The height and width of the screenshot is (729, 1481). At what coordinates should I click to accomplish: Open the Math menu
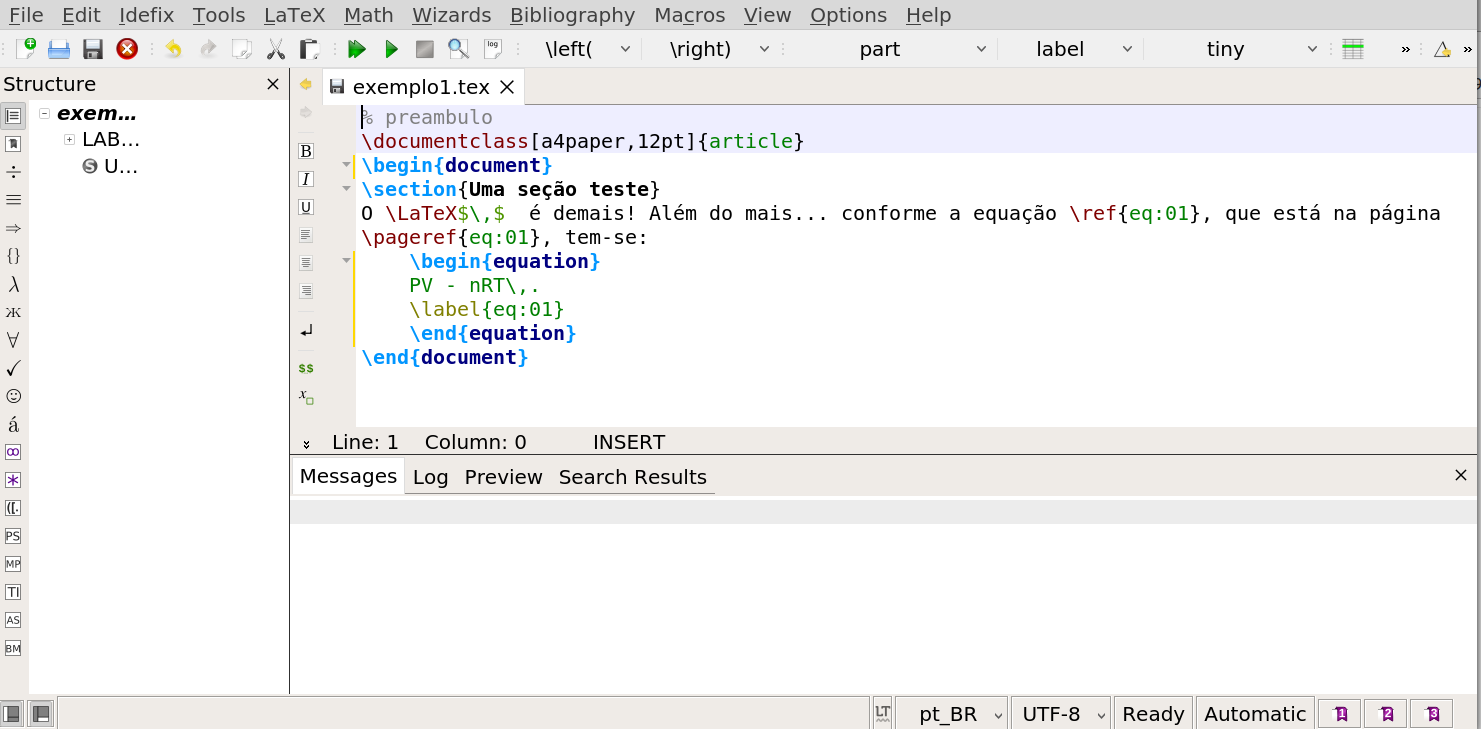[x=368, y=15]
